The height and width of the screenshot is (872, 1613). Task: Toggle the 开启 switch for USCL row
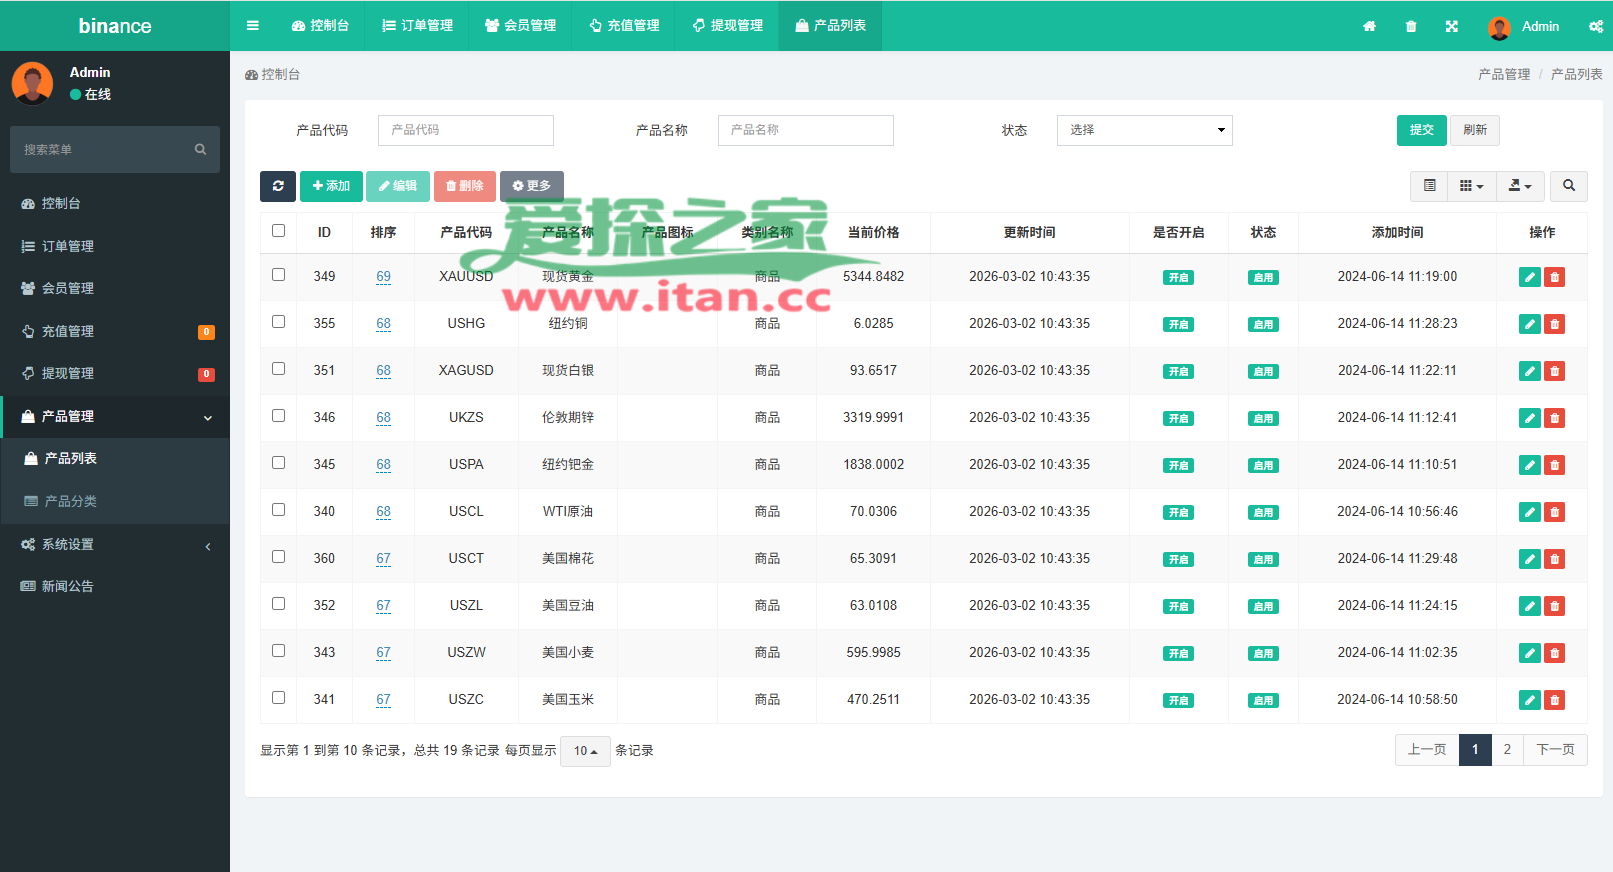[1178, 512]
